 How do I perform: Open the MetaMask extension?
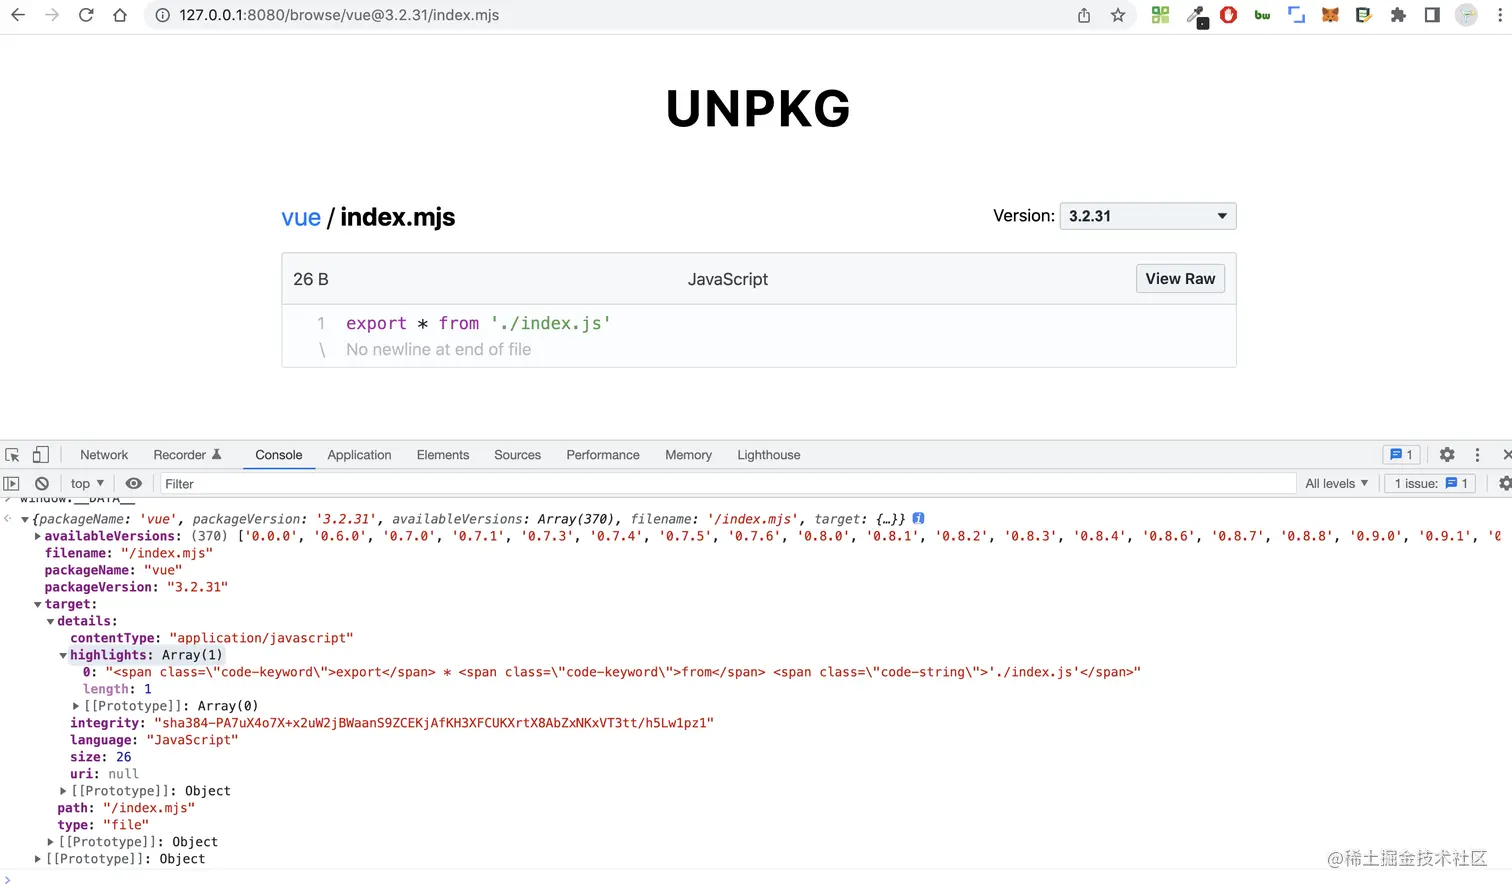1330,15
